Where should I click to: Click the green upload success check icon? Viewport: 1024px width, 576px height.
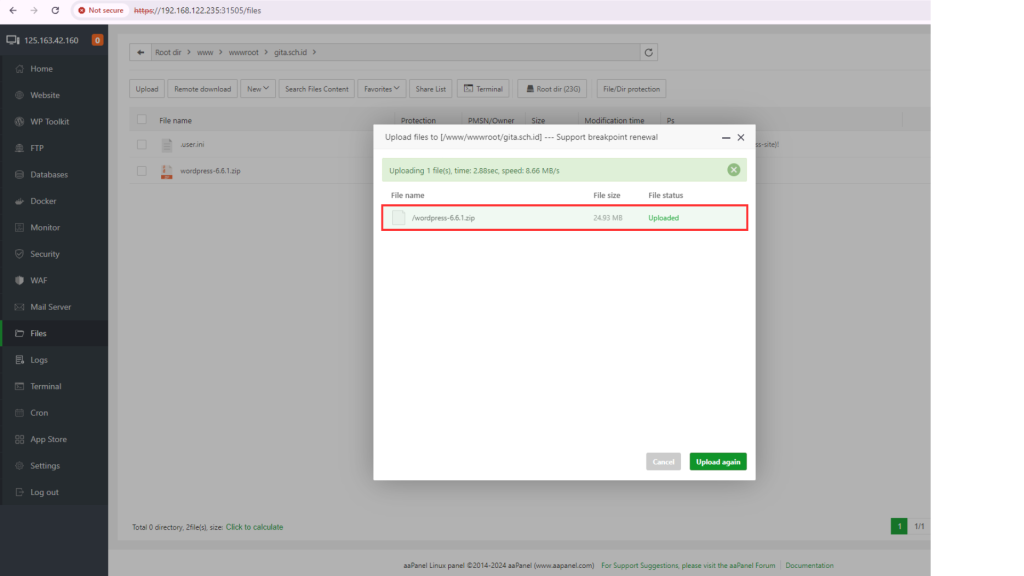click(733, 170)
